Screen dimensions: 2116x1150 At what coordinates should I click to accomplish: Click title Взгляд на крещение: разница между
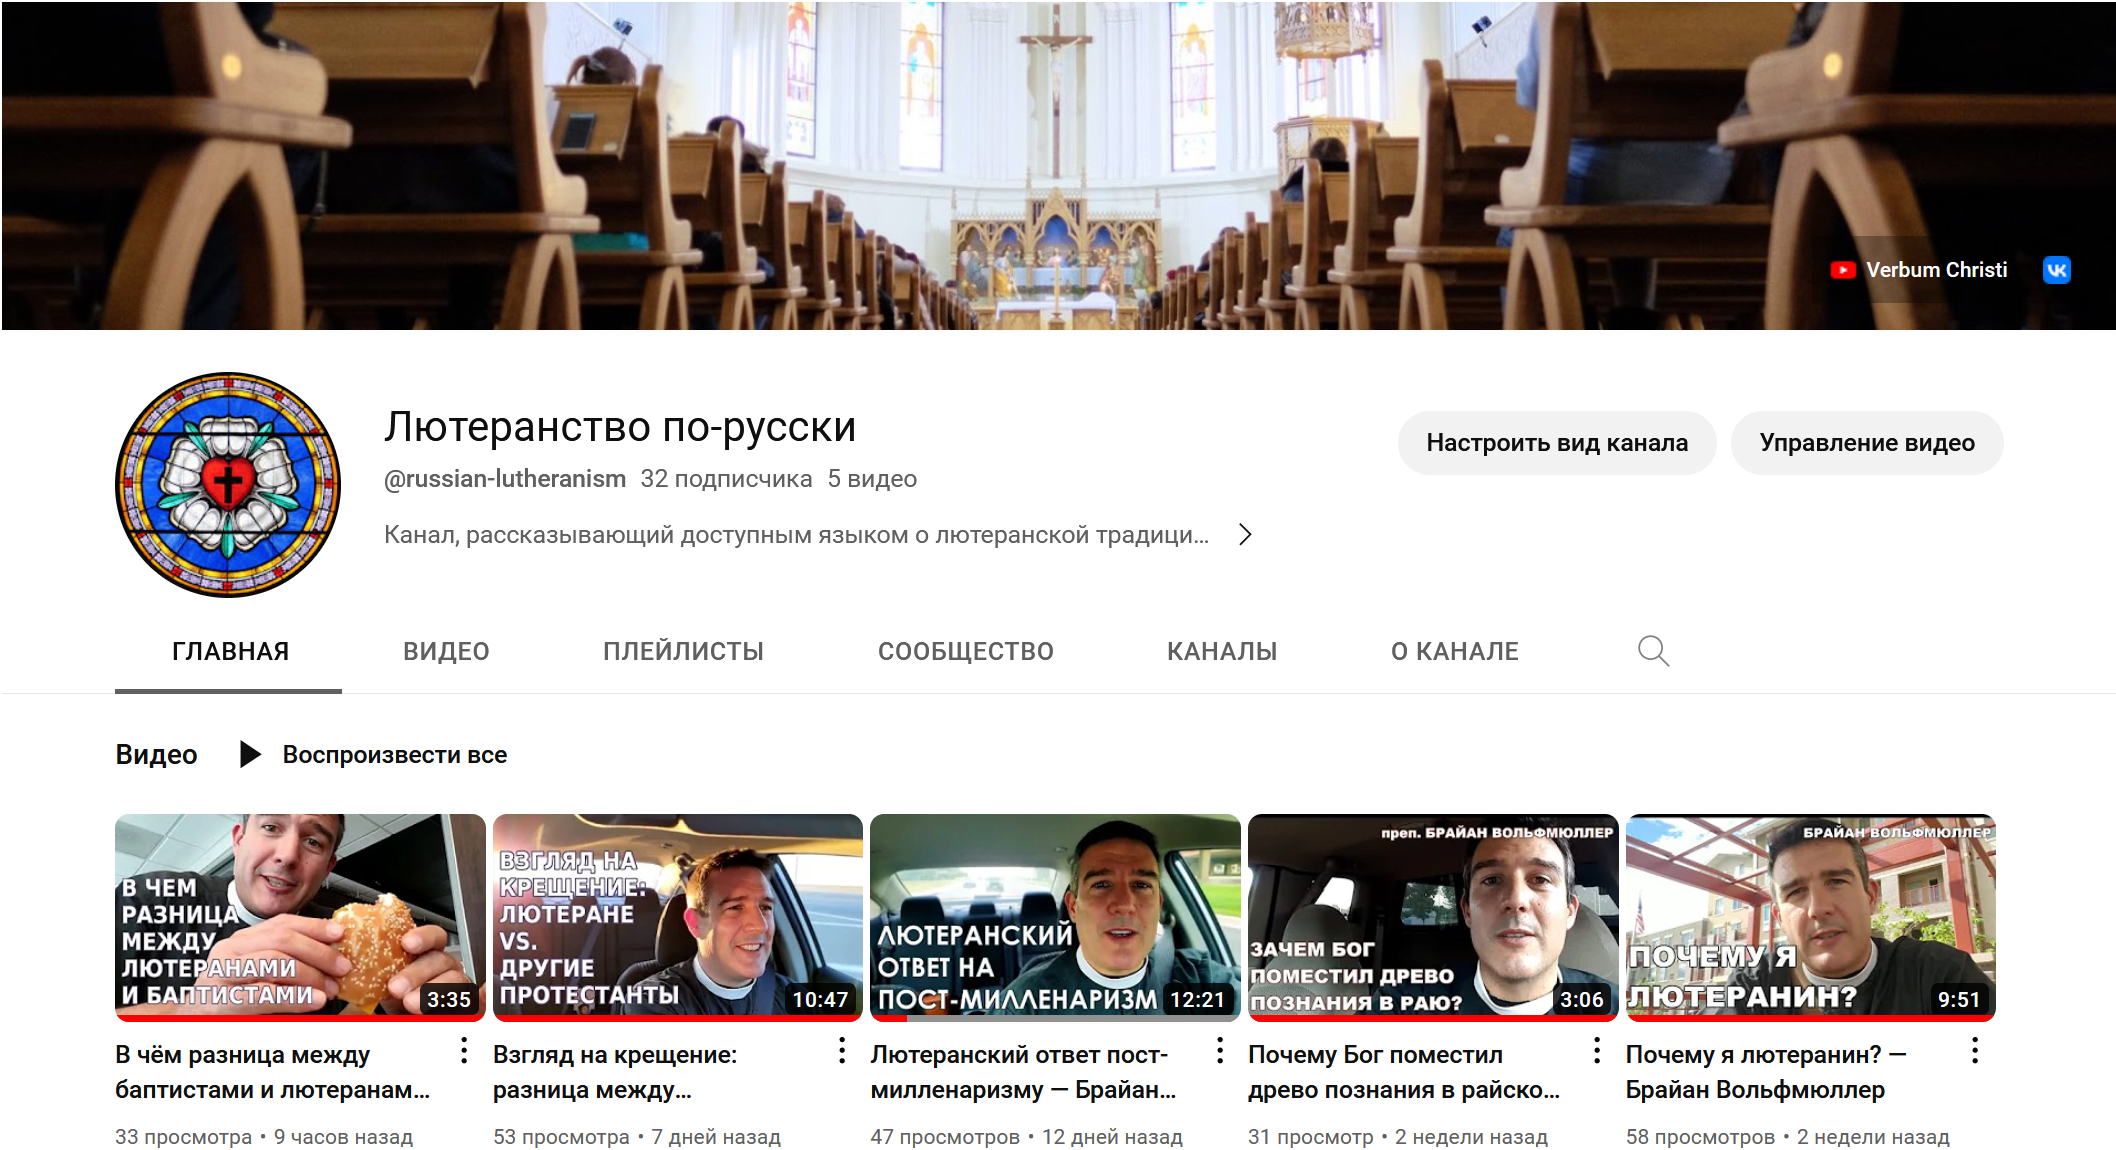(x=615, y=1072)
